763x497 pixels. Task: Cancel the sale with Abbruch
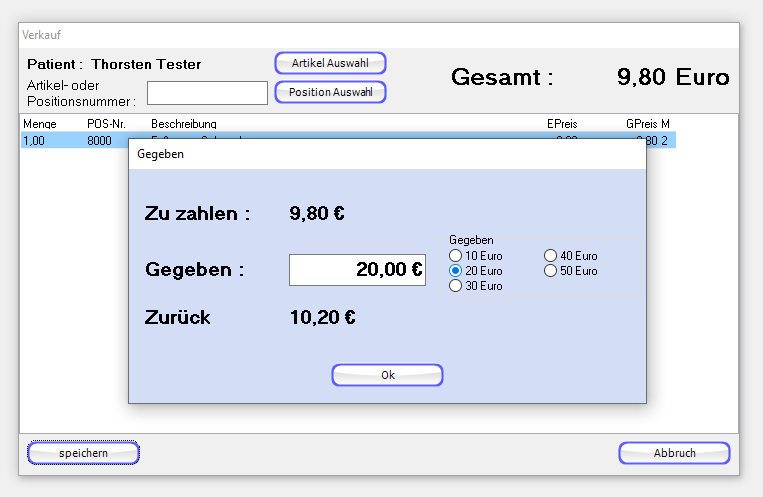(x=674, y=453)
